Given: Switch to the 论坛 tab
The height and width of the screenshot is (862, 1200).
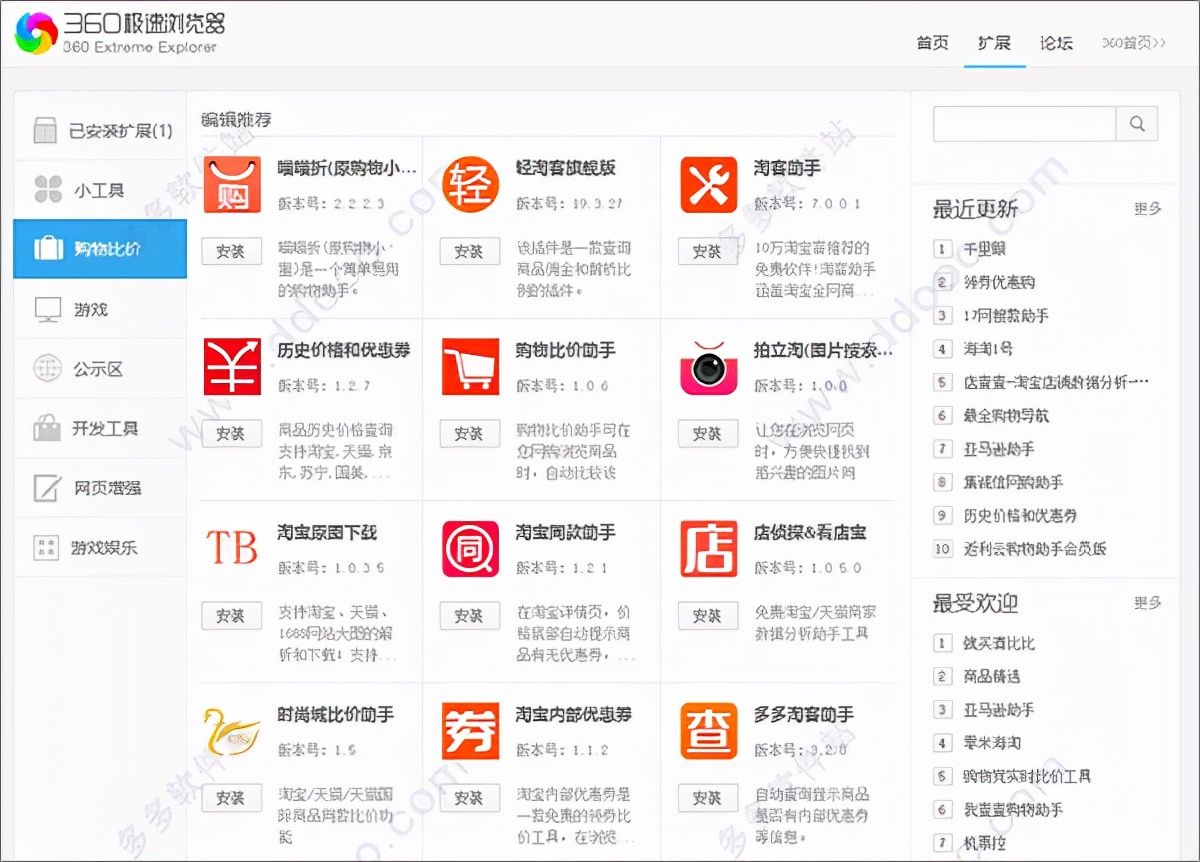Looking at the screenshot, I should point(1056,44).
